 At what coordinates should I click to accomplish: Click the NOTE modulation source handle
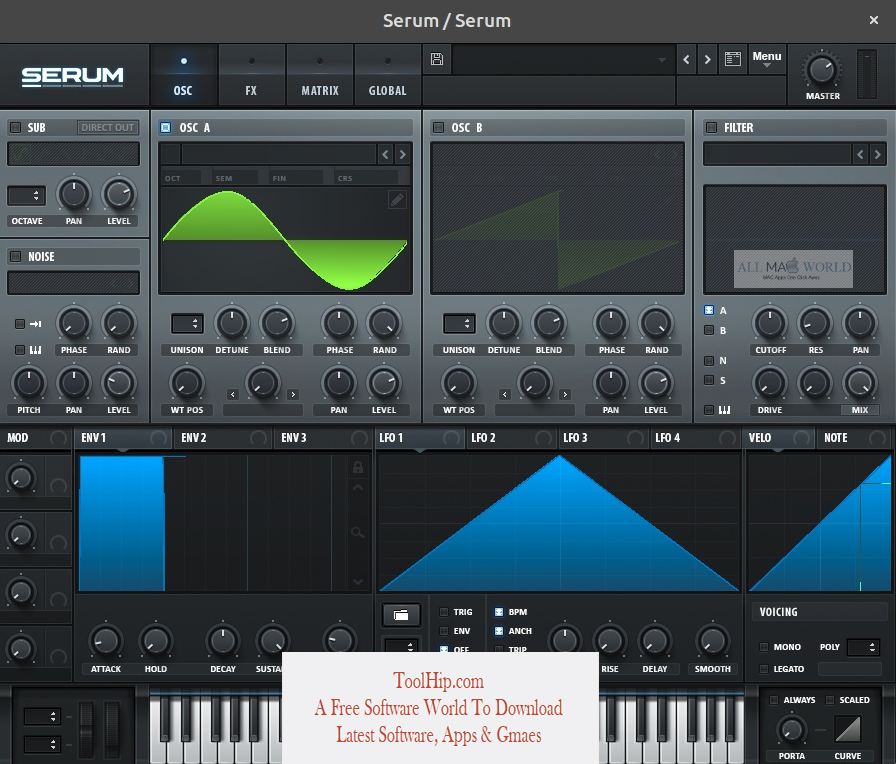pos(877,438)
